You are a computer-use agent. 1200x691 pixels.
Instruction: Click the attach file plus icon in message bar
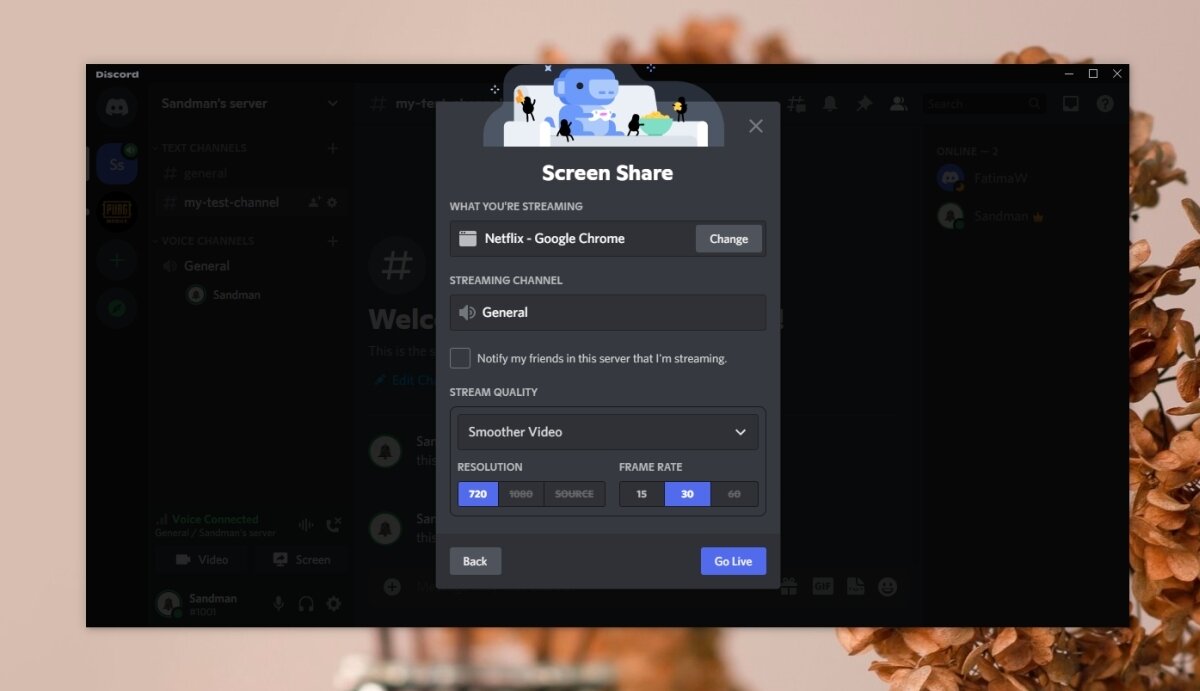tap(392, 587)
